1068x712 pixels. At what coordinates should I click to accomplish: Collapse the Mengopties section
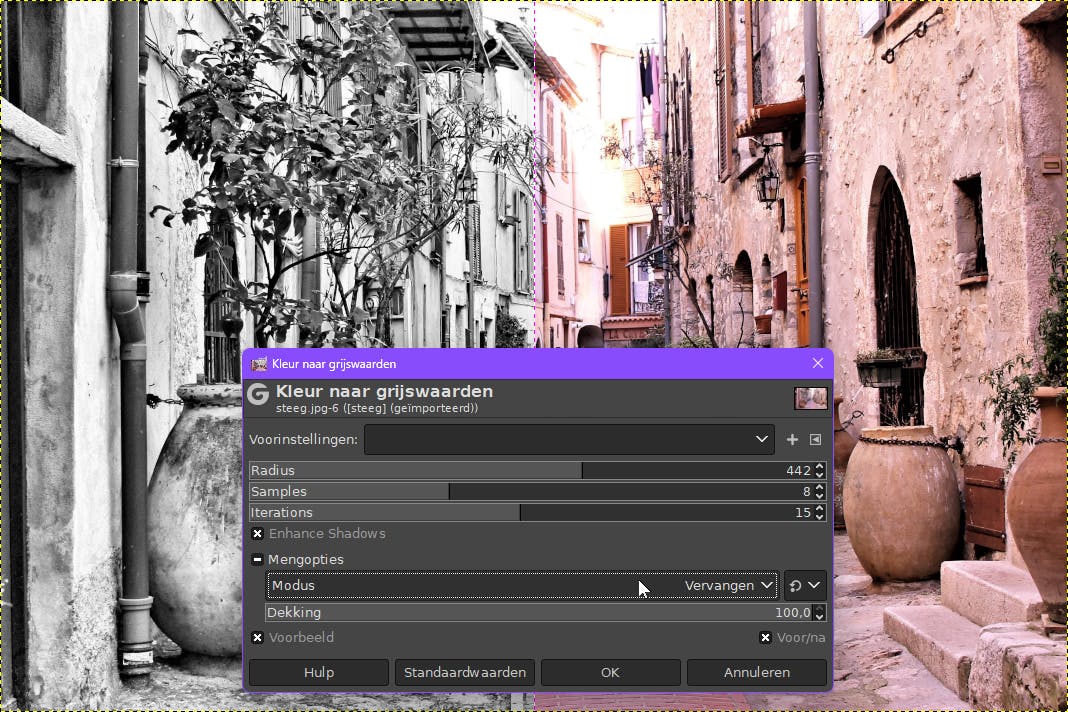click(x=257, y=559)
